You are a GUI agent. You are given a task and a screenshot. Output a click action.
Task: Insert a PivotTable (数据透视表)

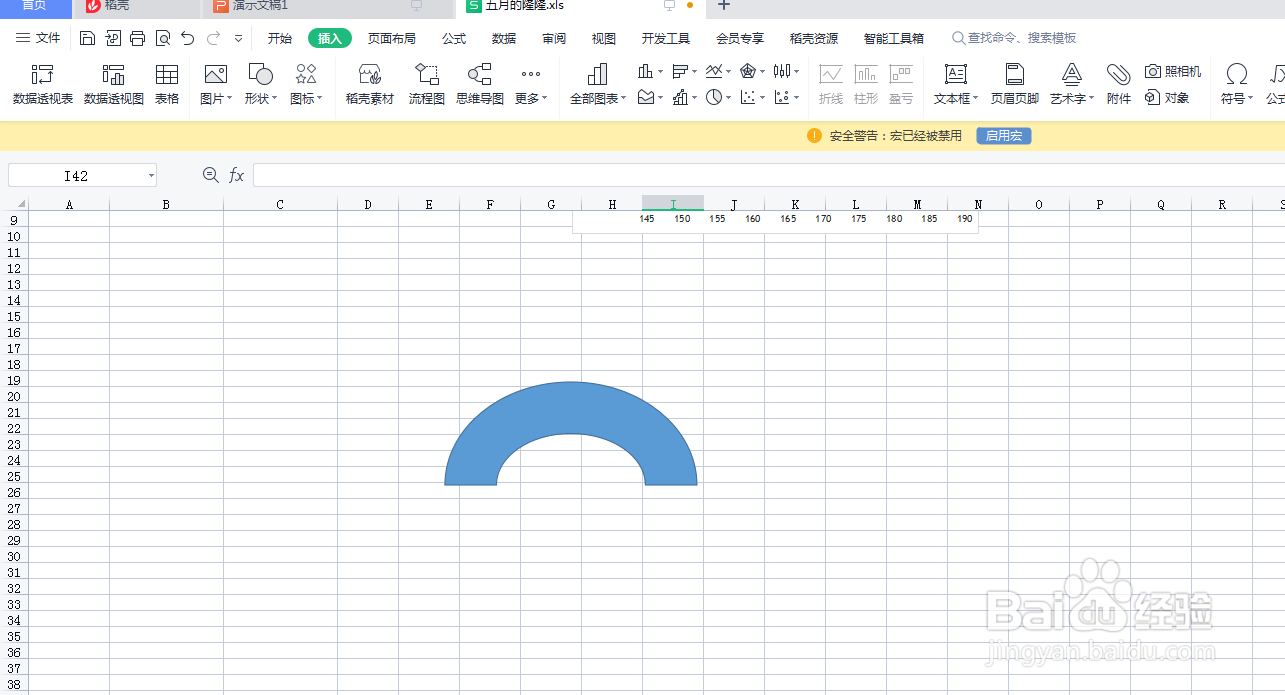(x=42, y=85)
